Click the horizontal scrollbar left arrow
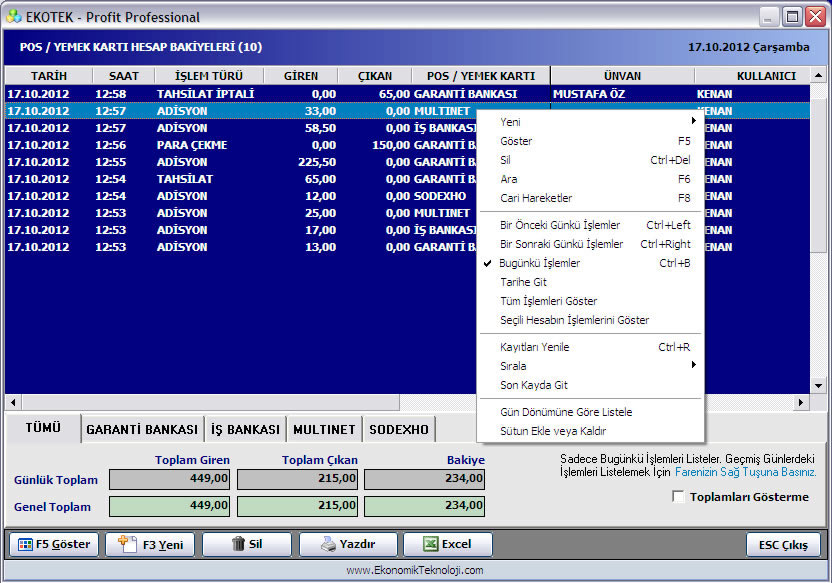 pos(13,403)
